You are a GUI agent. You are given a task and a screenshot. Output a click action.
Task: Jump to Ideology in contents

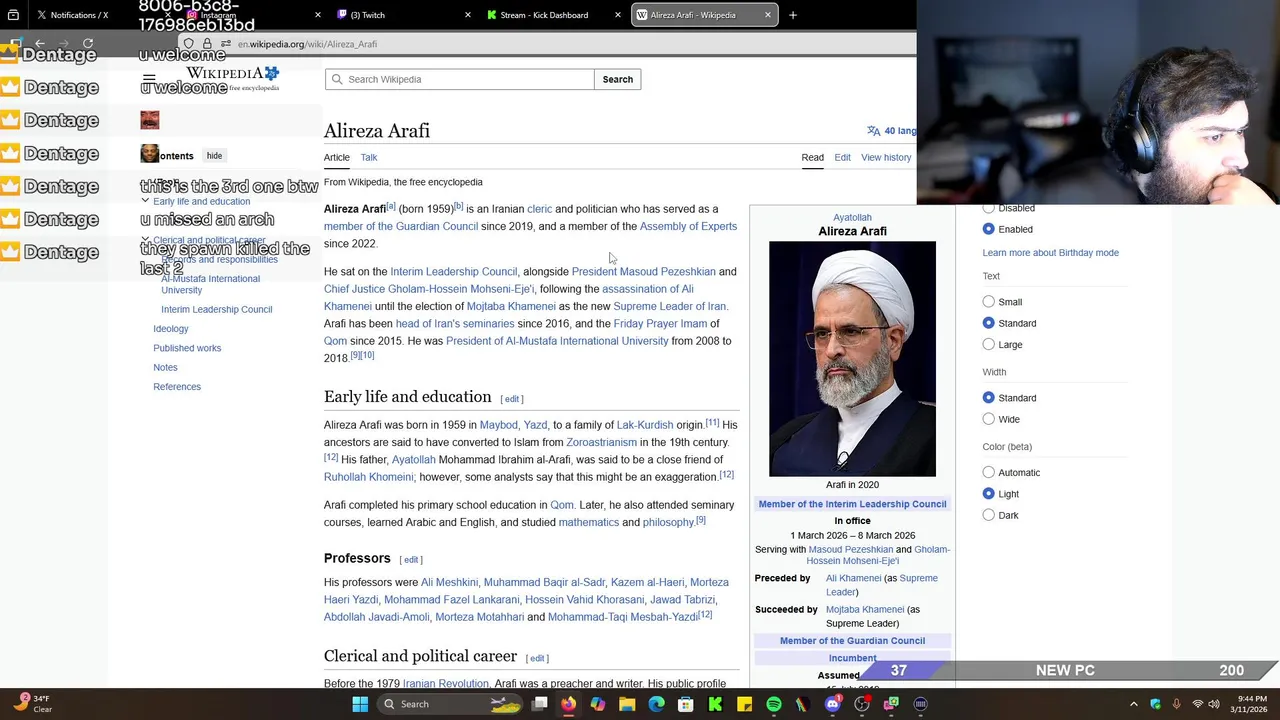pyautogui.click(x=170, y=329)
